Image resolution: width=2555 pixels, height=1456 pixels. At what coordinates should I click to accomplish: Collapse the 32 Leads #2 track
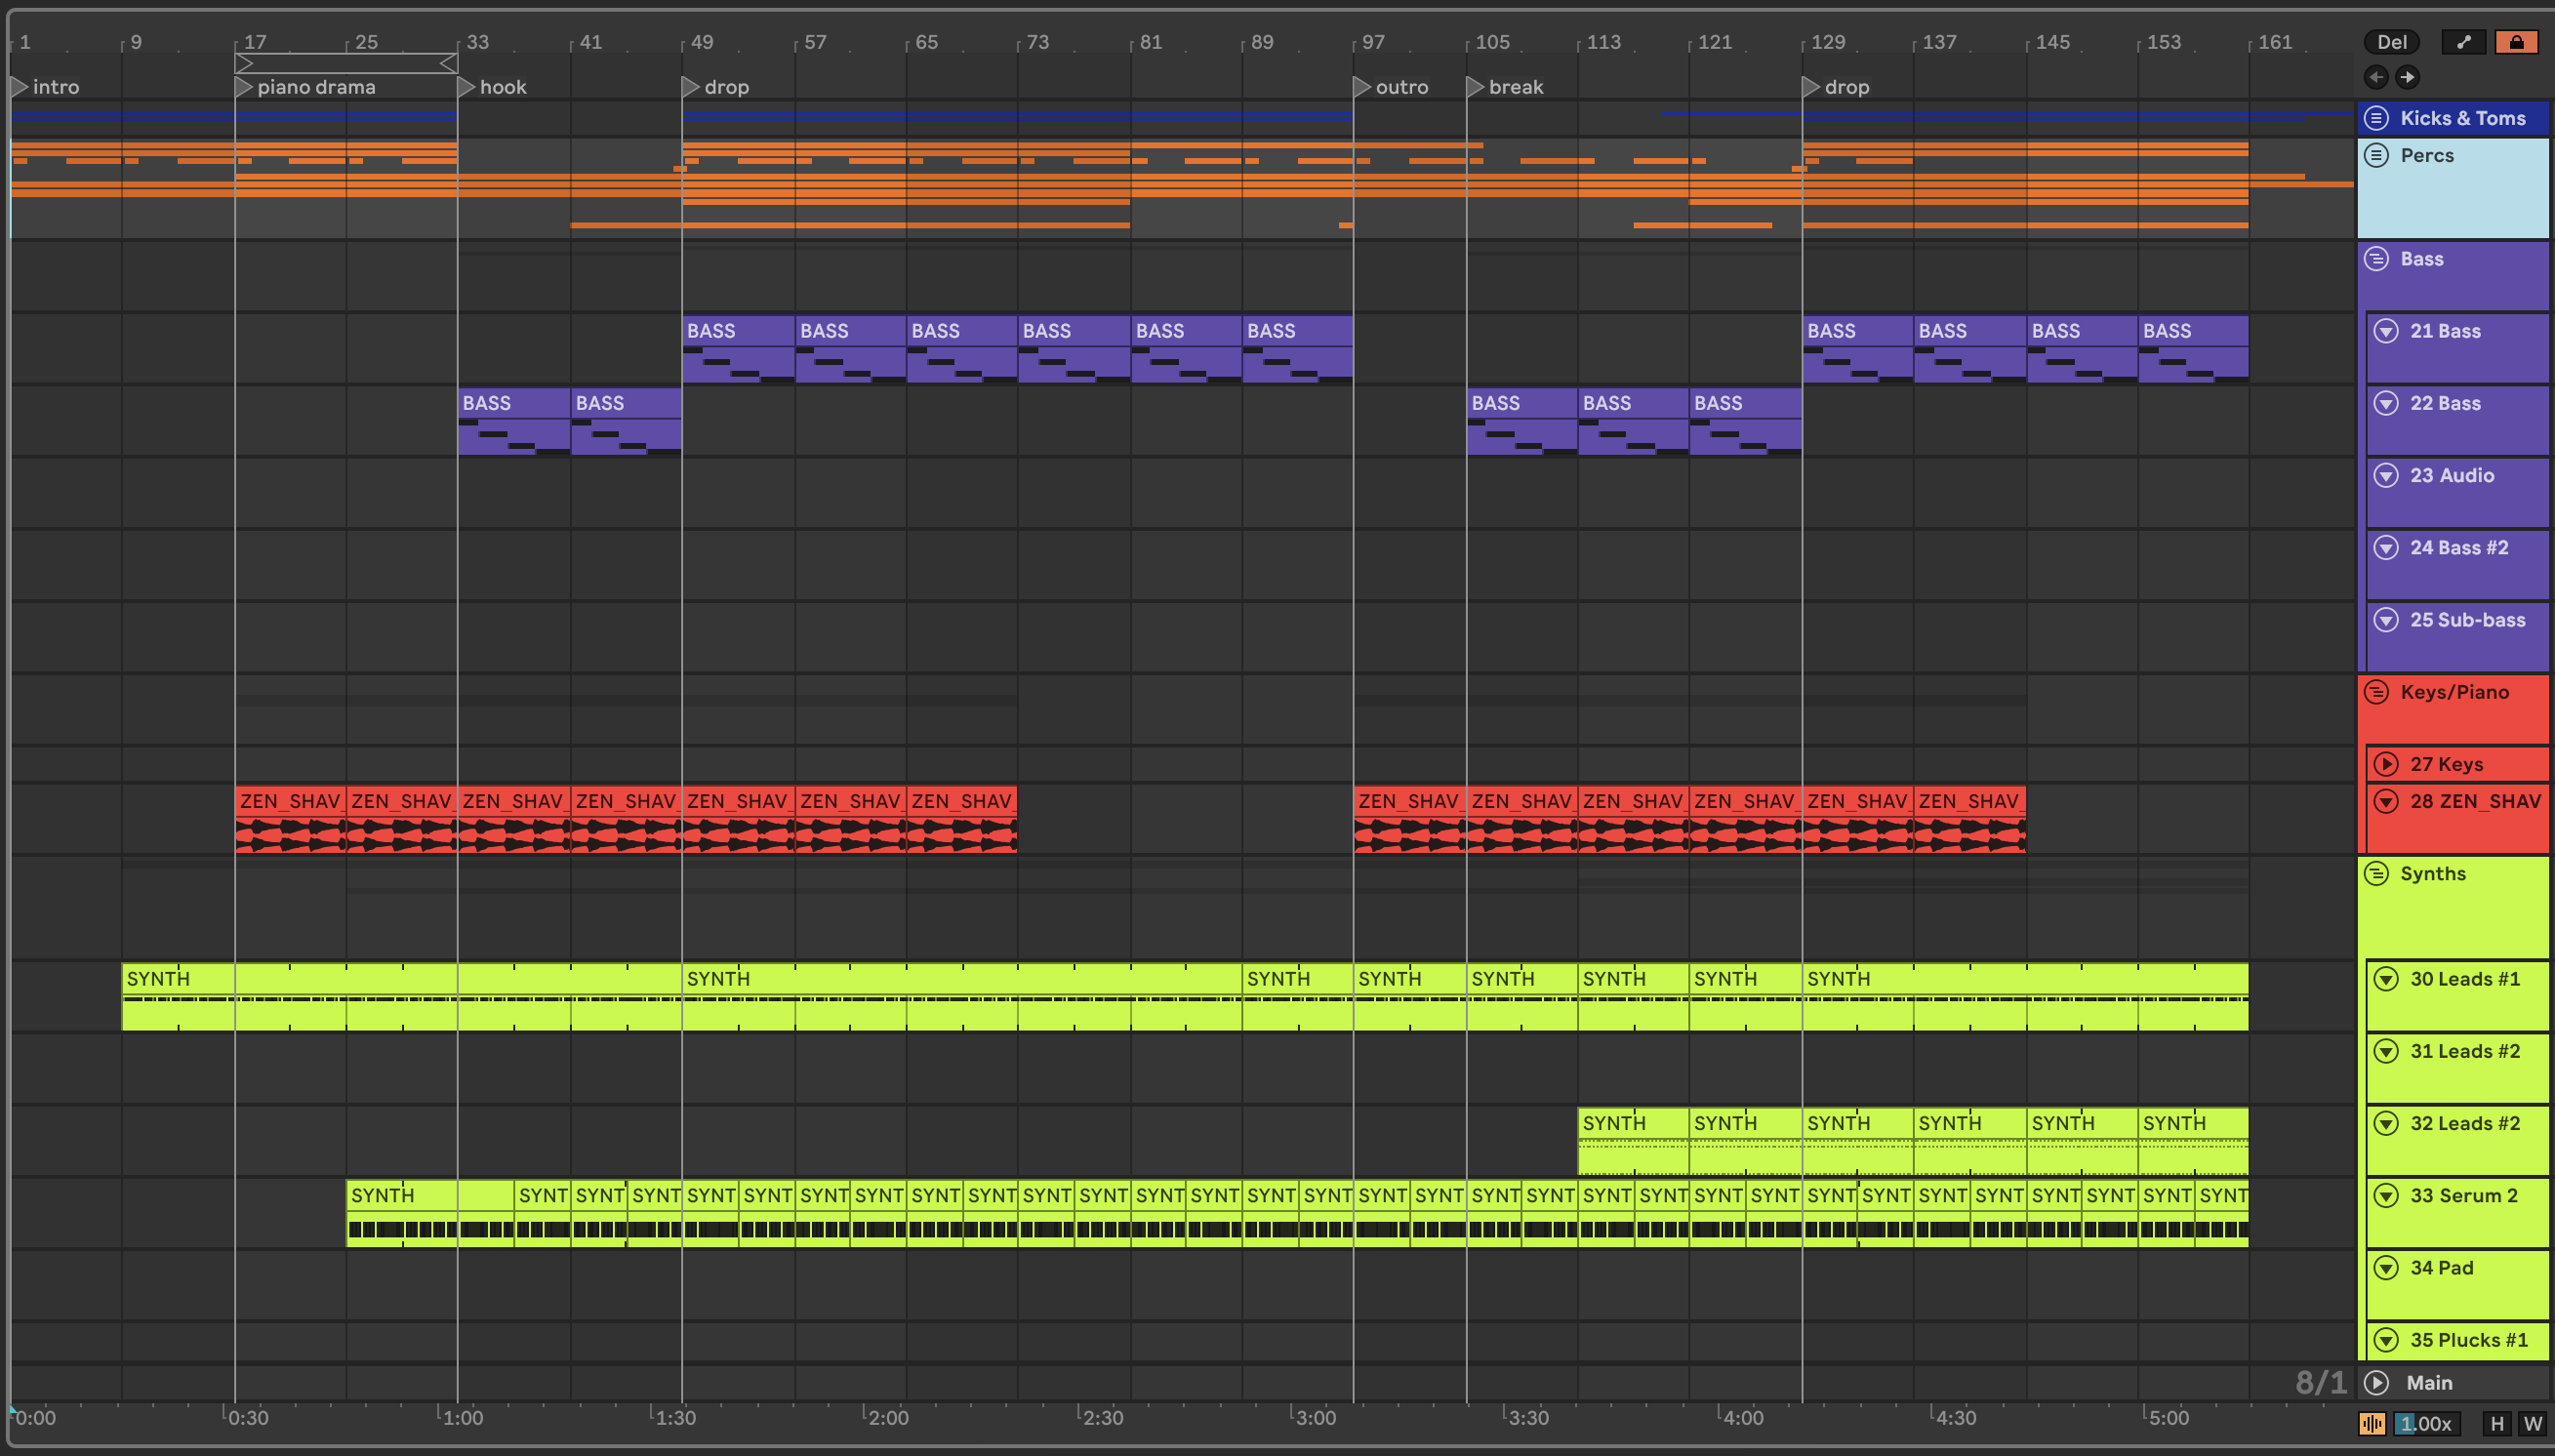point(2386,1123)
